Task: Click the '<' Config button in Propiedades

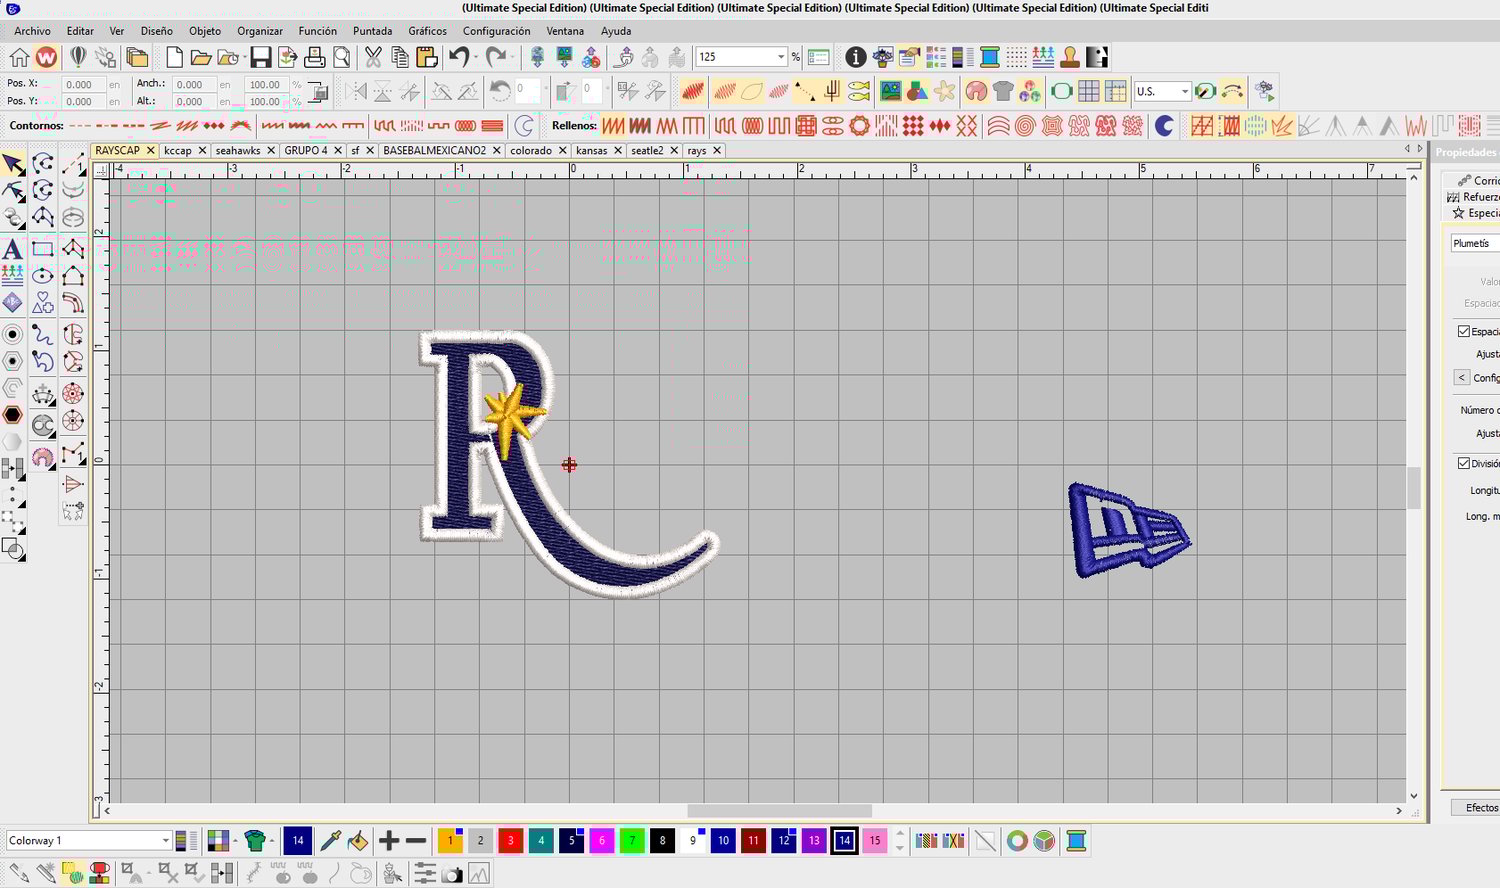Action: pos(1462,377)
